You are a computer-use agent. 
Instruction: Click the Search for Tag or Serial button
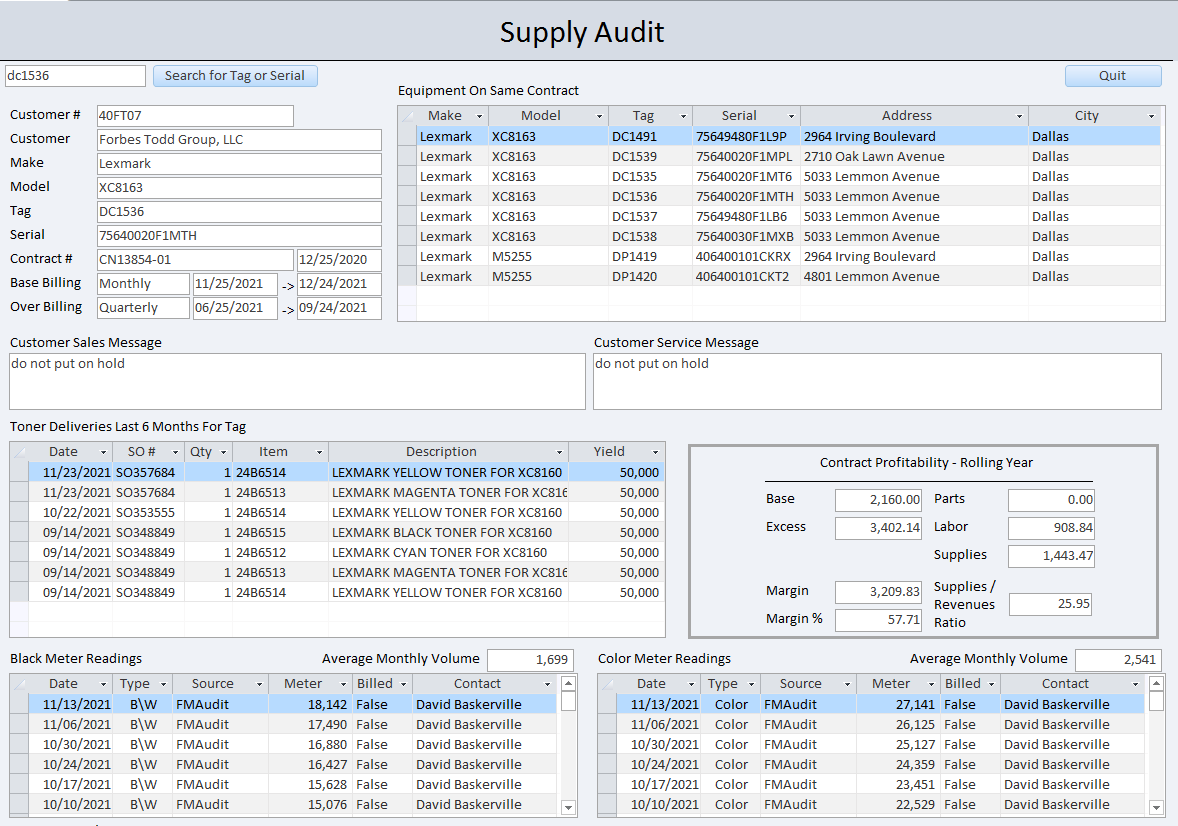[235, 76]
